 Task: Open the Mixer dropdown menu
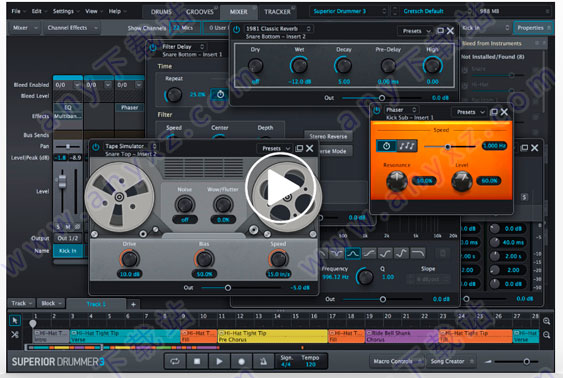24,28
